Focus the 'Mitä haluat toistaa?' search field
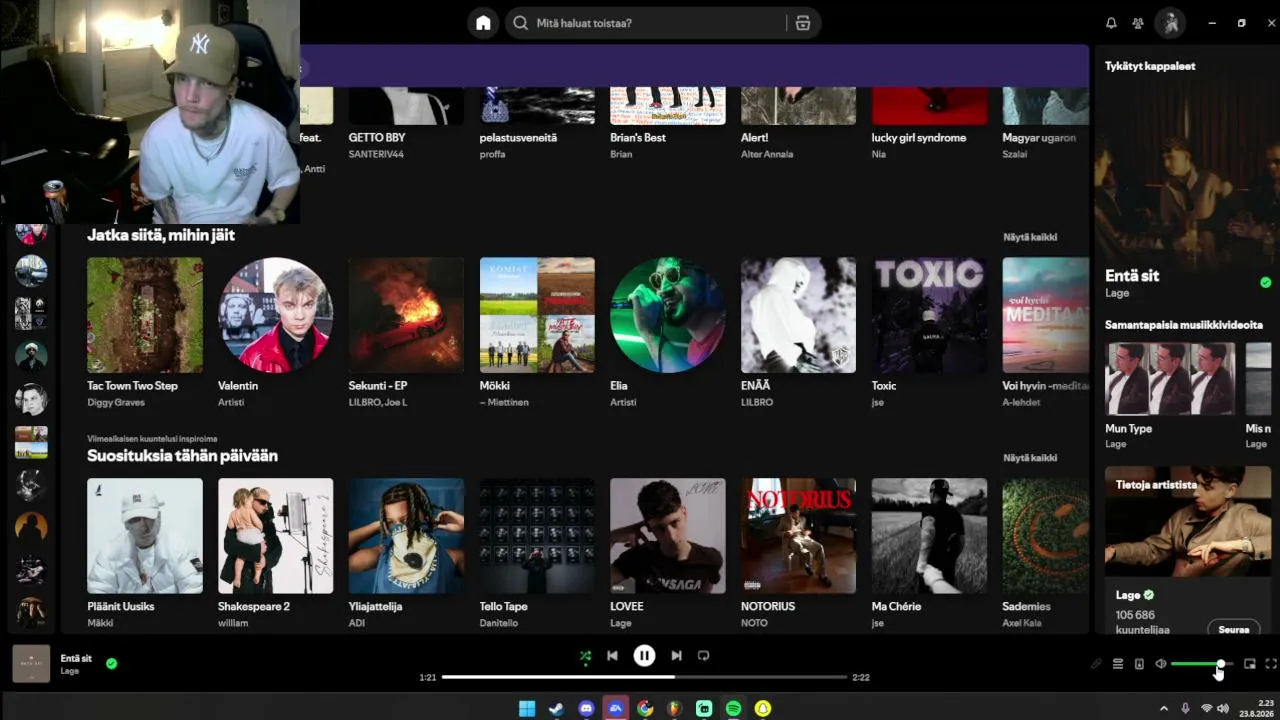Screen dimensions: 1280x720 [662, 23]
